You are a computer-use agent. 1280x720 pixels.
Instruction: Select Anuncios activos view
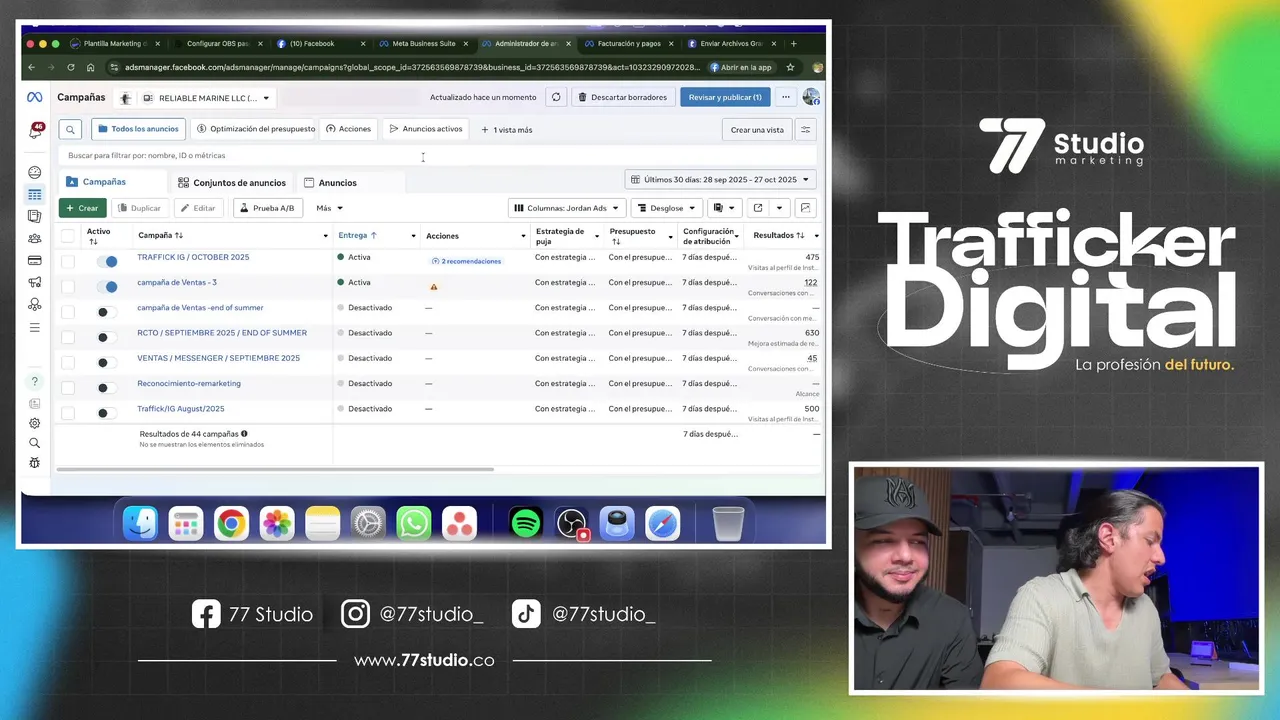pyautogui.click(x=426, y=129)
